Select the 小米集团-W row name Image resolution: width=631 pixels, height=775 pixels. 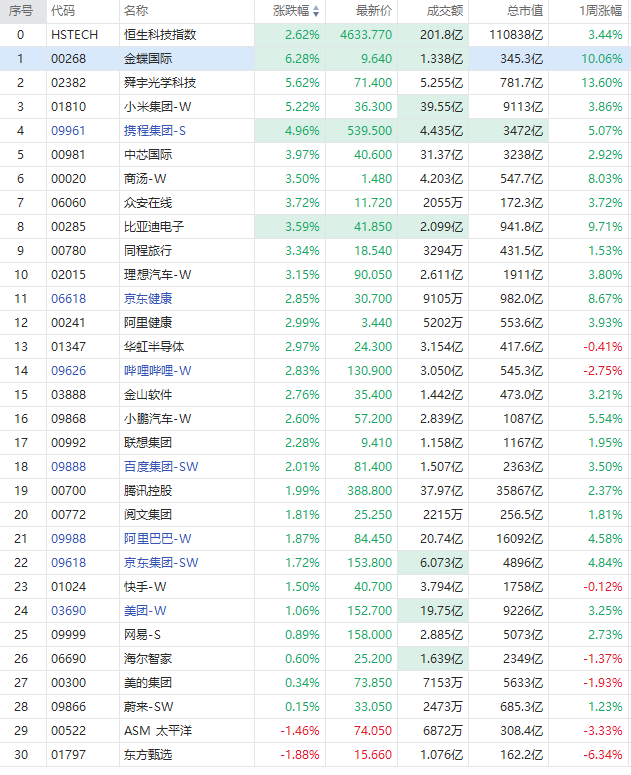coord(158,107)
